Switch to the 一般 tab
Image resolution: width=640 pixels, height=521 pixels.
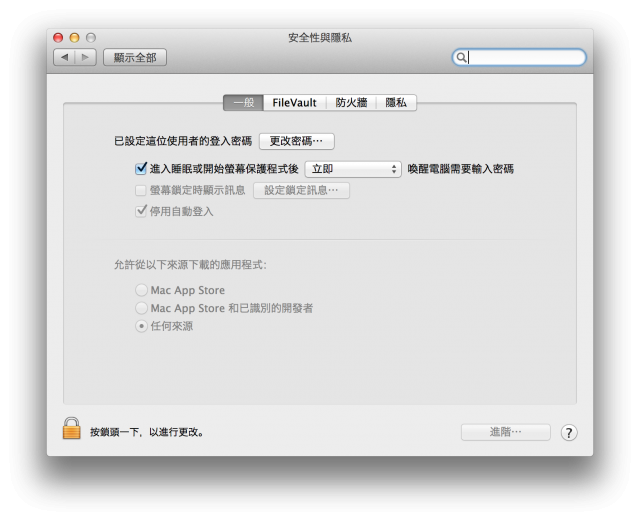[x=243, y=102]
